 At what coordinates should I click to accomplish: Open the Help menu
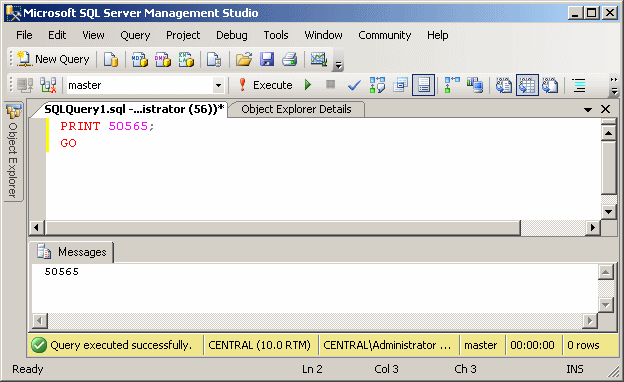438,35
